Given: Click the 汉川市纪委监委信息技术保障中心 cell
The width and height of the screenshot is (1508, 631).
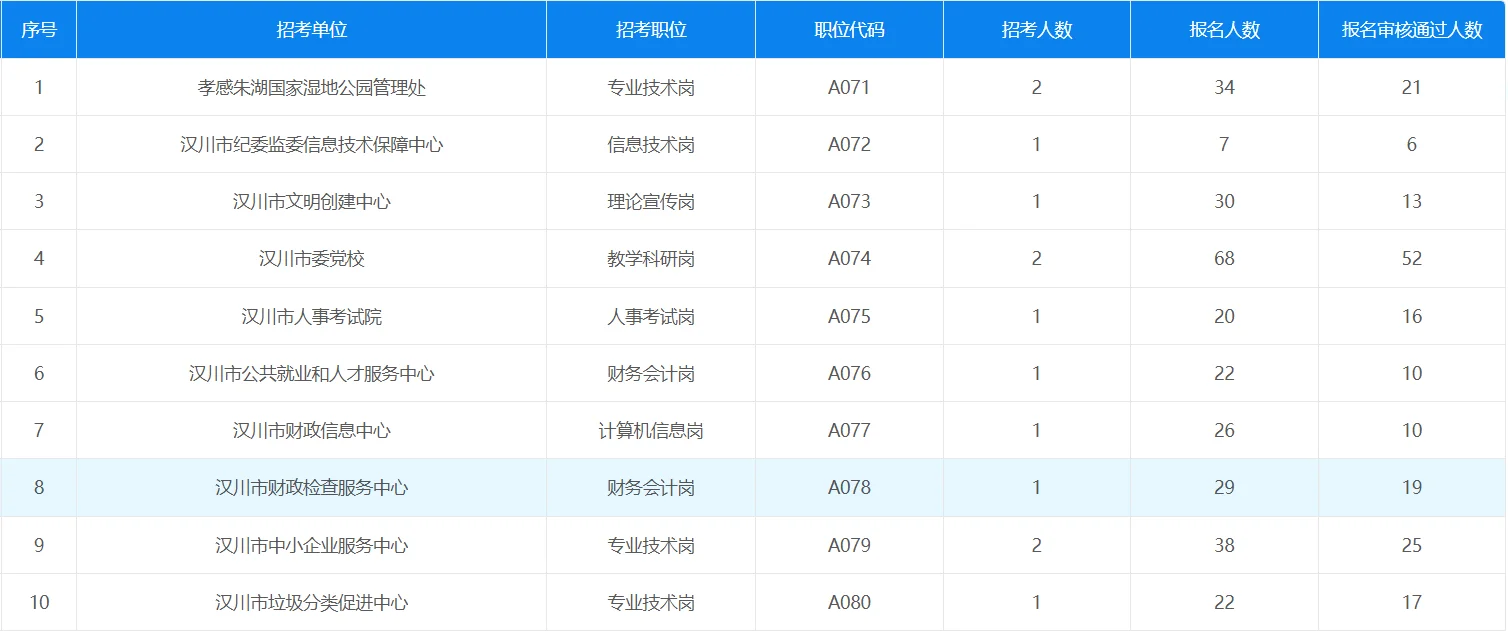Looking at the screenshot, I should pos(312,144).
